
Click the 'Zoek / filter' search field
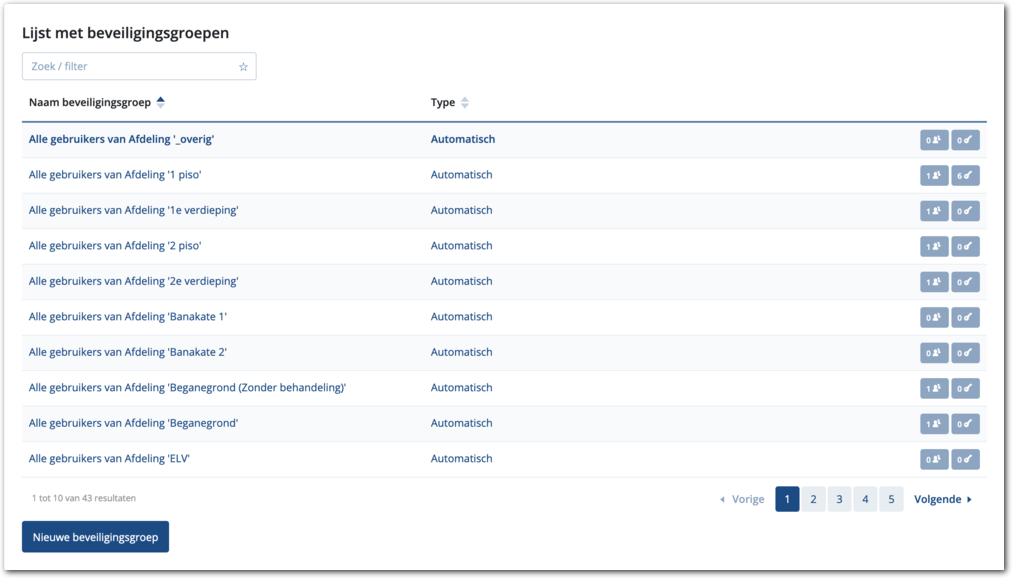click(130, 67)
